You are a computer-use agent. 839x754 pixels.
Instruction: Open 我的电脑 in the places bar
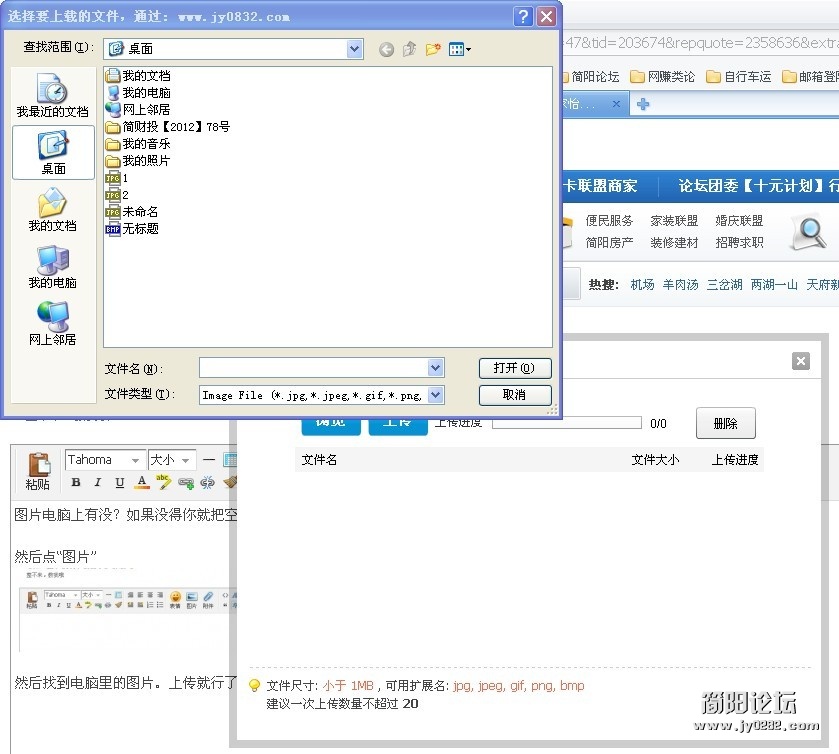(52, 267)
